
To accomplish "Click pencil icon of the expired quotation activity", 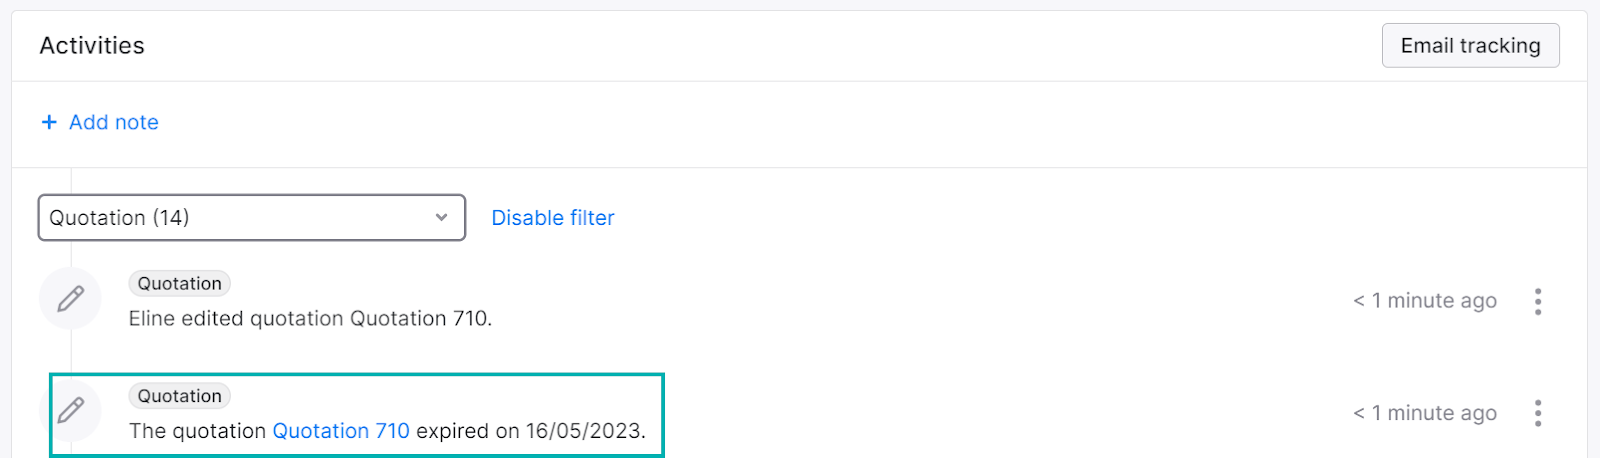I will pos(70,410).
